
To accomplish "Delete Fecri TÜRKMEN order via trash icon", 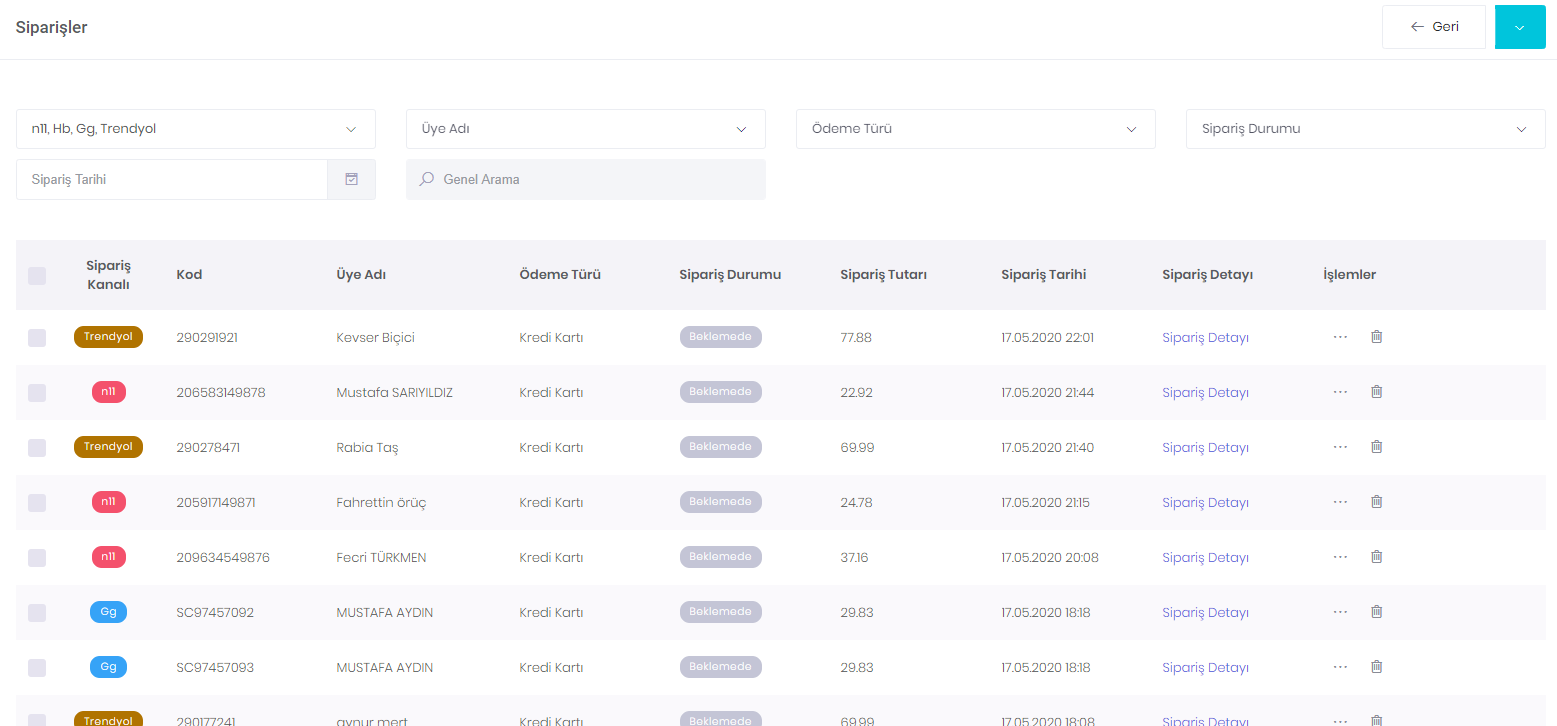I will pyautogui.click(x=1376, y=557).
